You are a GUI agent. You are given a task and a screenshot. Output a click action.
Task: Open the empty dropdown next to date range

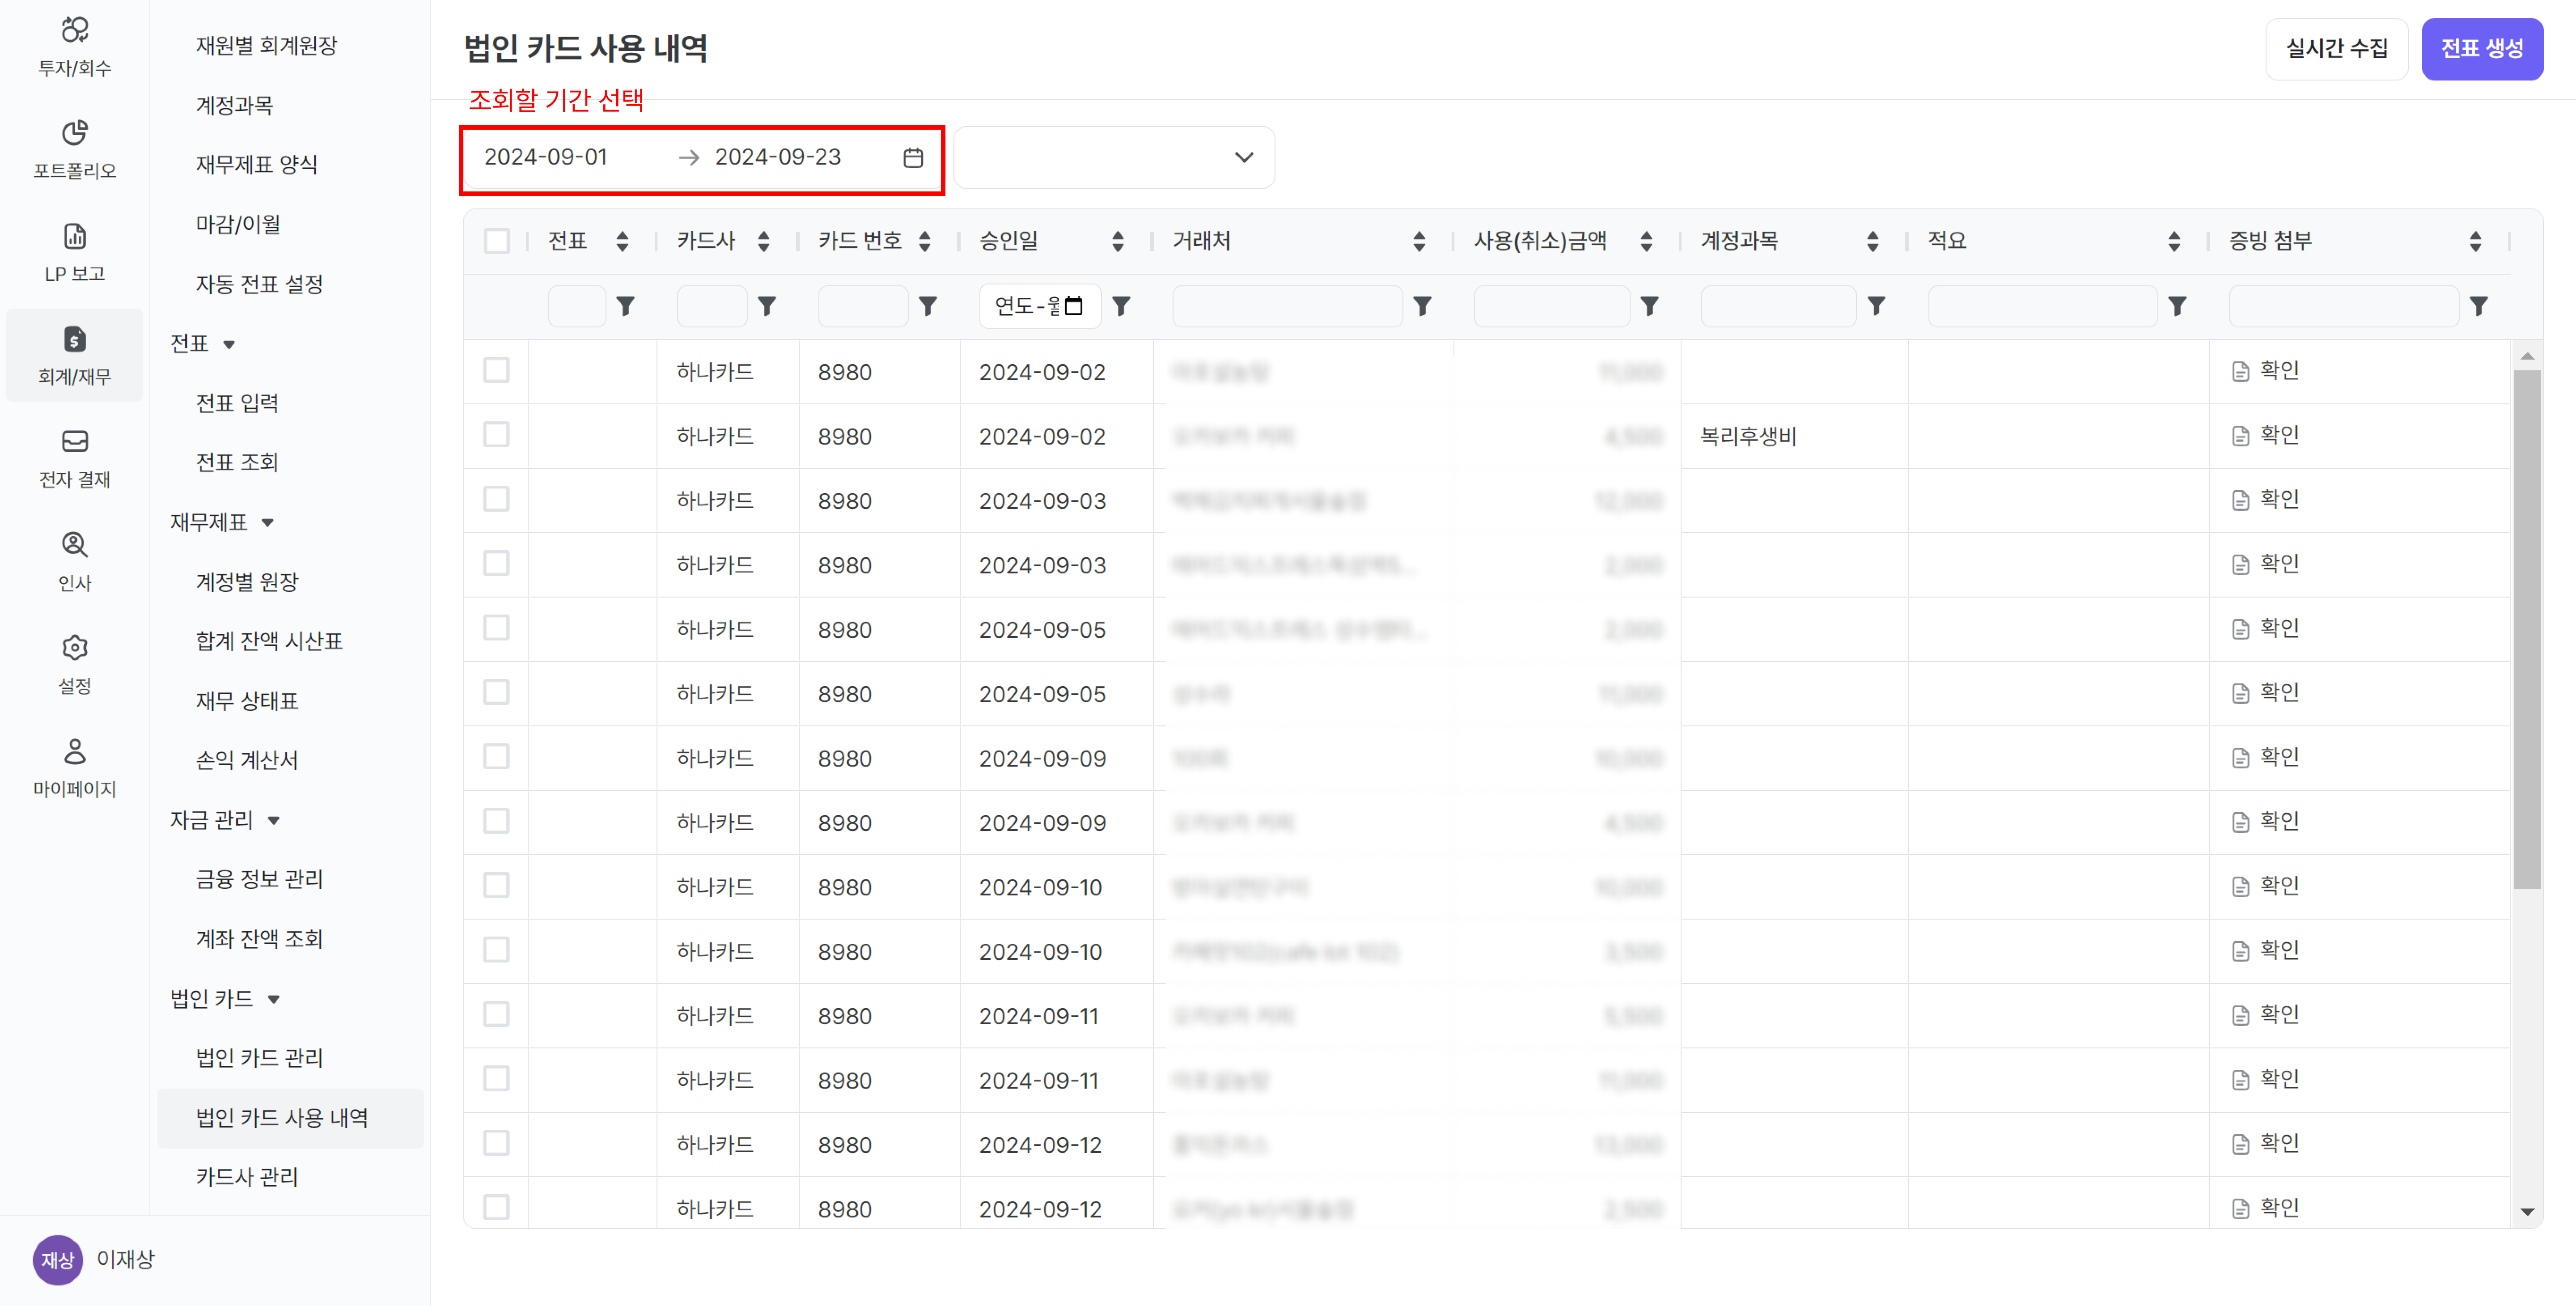tap(1114, 157)
